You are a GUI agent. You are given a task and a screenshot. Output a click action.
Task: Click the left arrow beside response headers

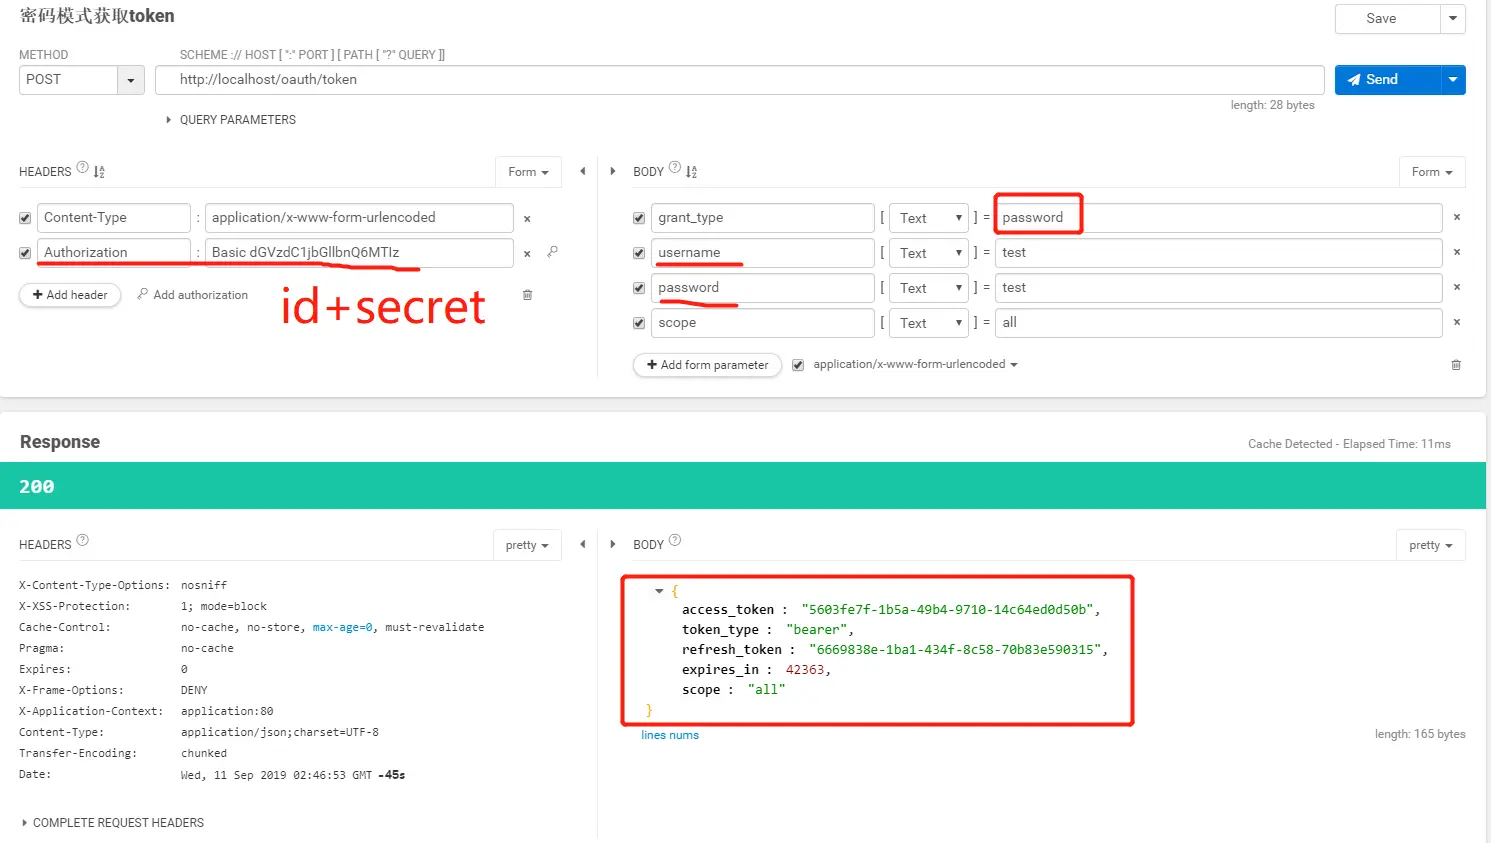click(583, 544)
